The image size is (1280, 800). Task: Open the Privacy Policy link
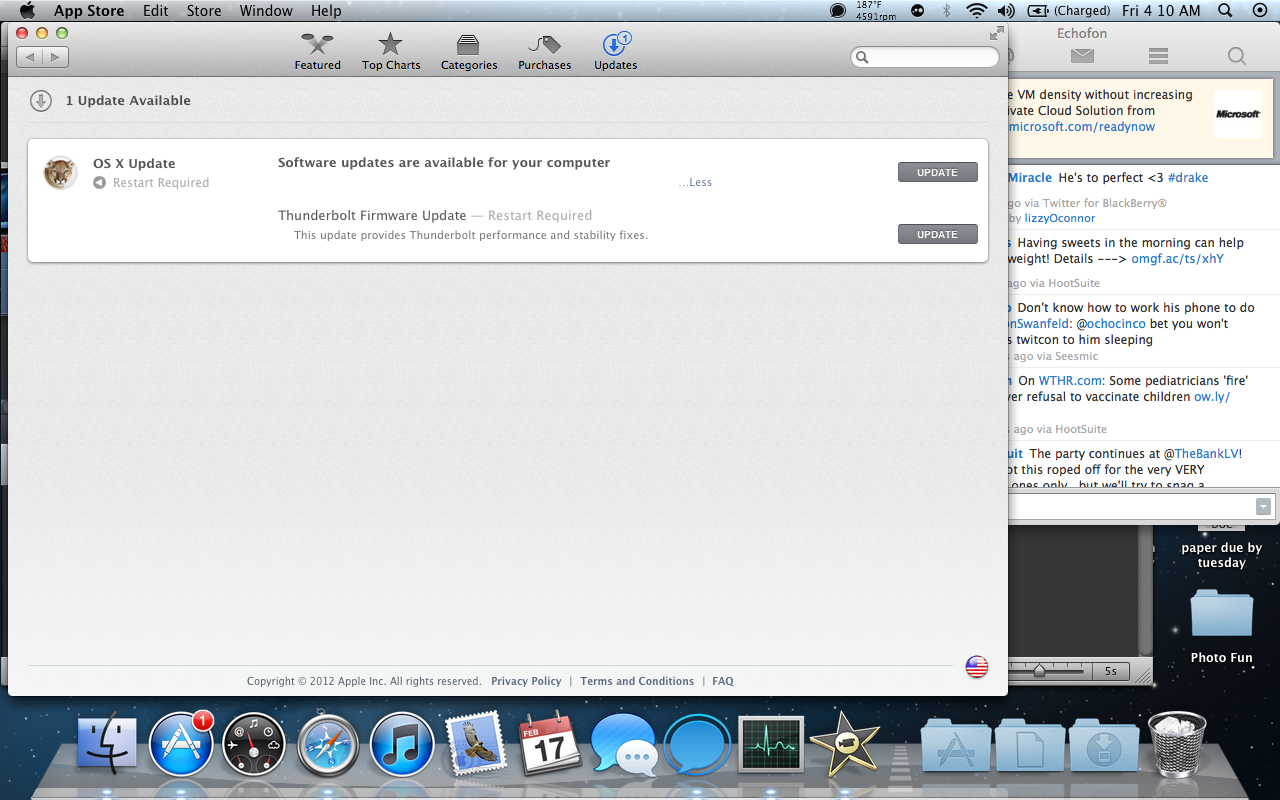tap(526, 681)
